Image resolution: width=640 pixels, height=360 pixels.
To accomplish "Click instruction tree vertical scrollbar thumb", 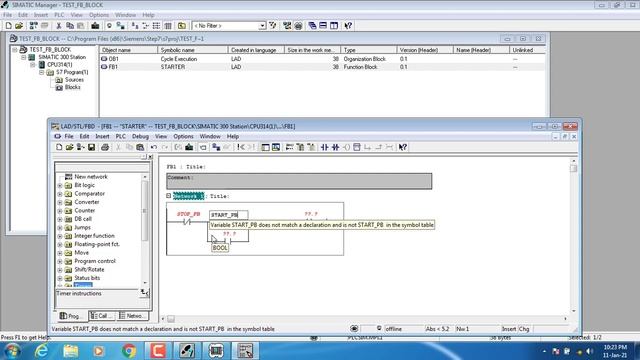I will [144, 211].
